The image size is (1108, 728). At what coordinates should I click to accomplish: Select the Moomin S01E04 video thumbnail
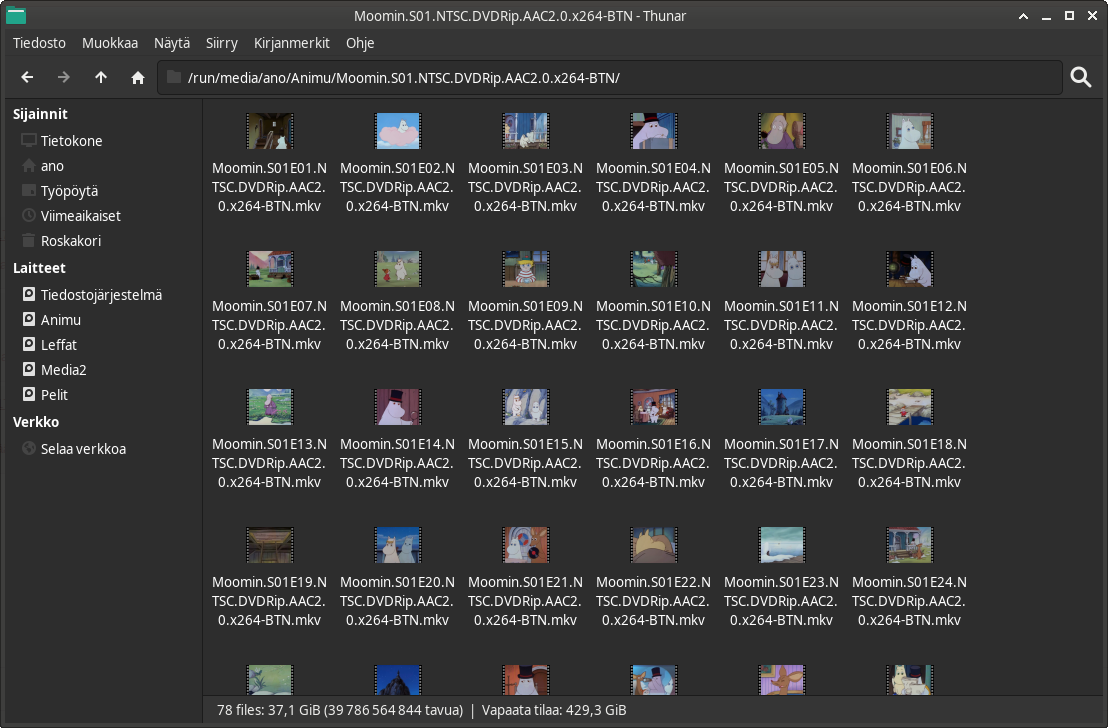[654, 131]
